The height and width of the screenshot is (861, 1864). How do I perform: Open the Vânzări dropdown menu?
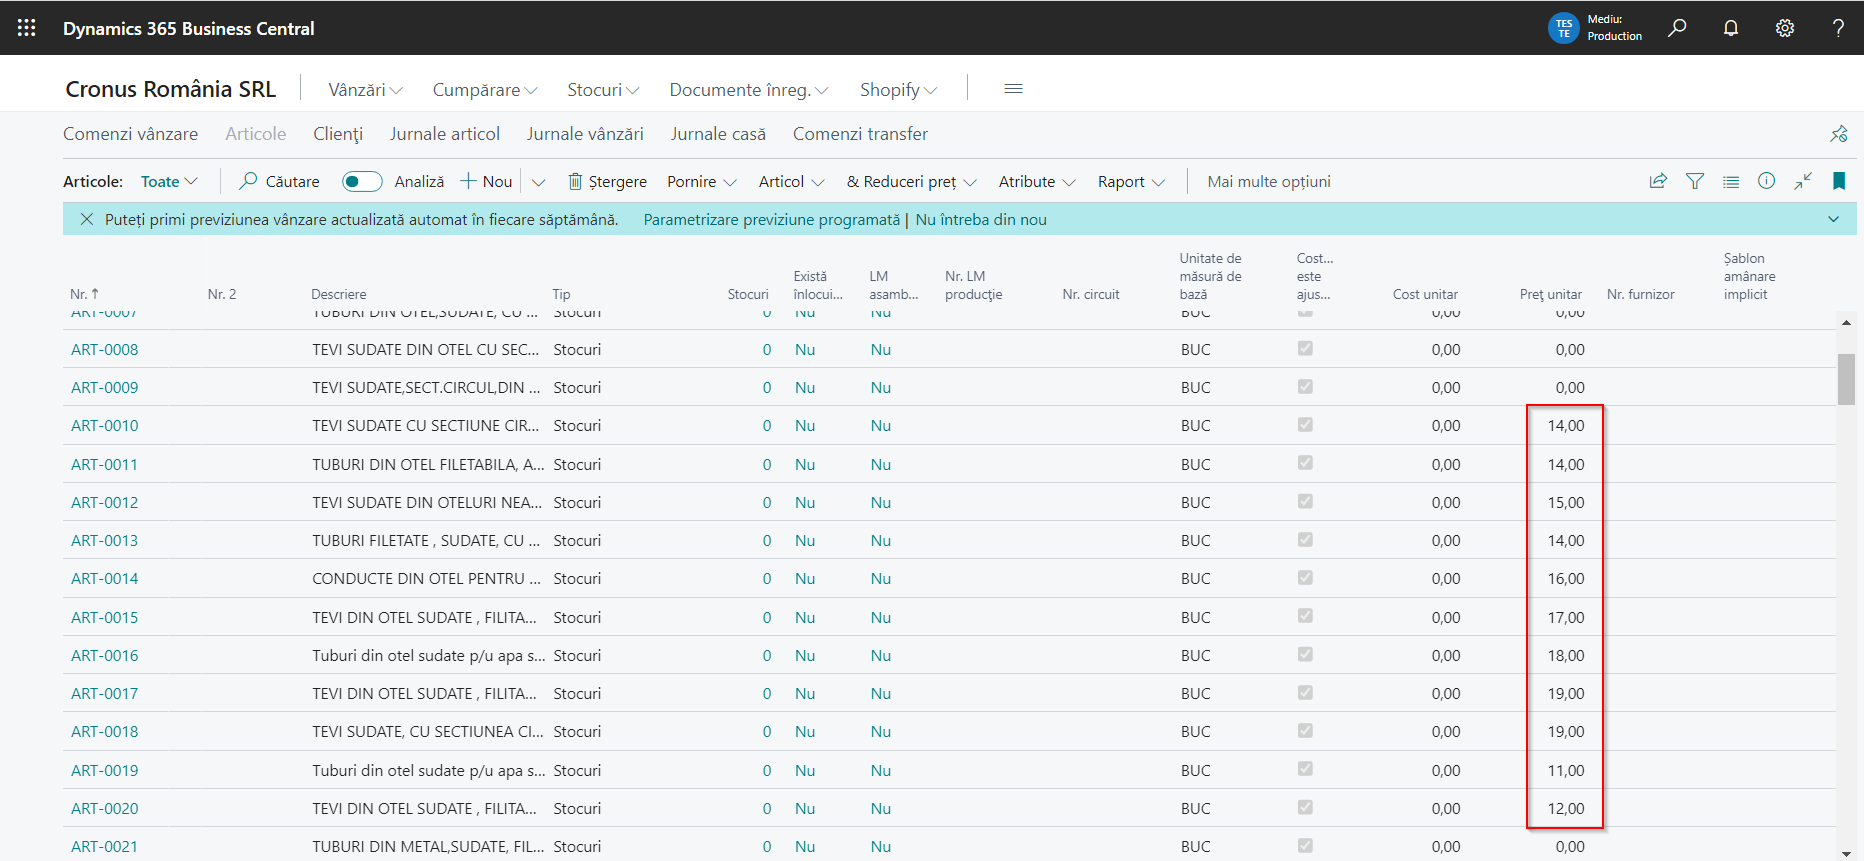(365, 89)
